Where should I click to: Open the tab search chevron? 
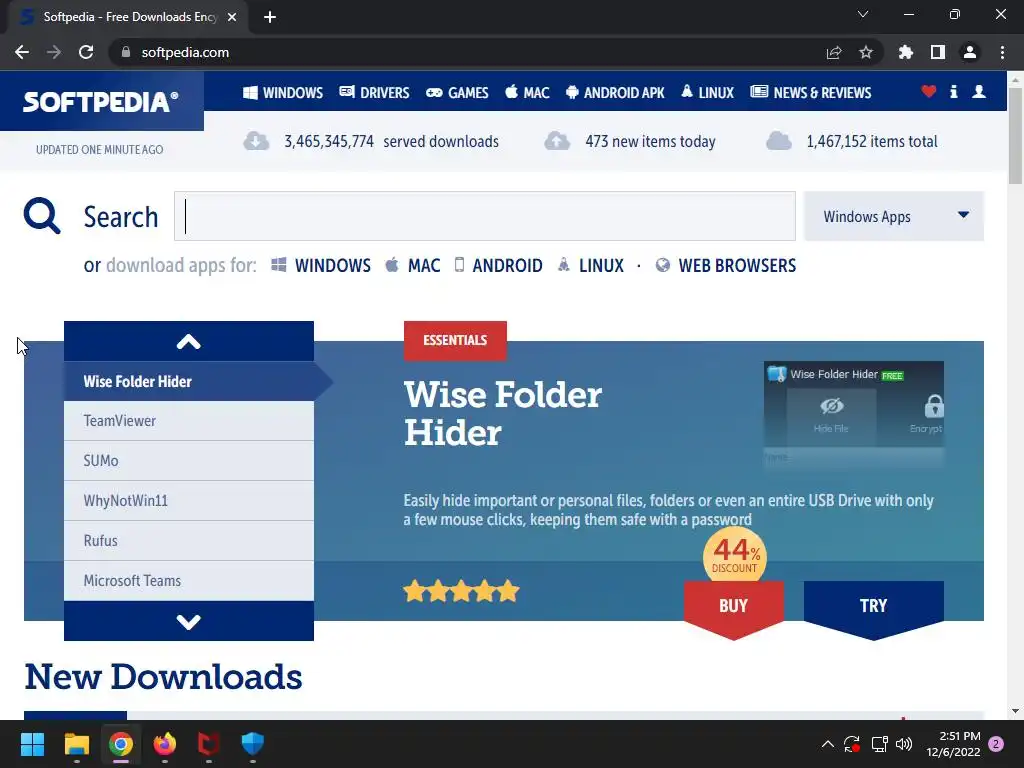[x=863, y=14]
